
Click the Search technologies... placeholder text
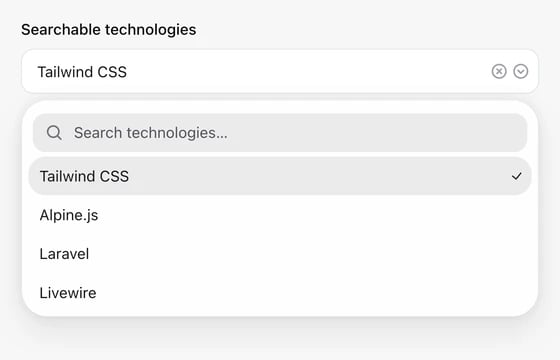[150, 133]
